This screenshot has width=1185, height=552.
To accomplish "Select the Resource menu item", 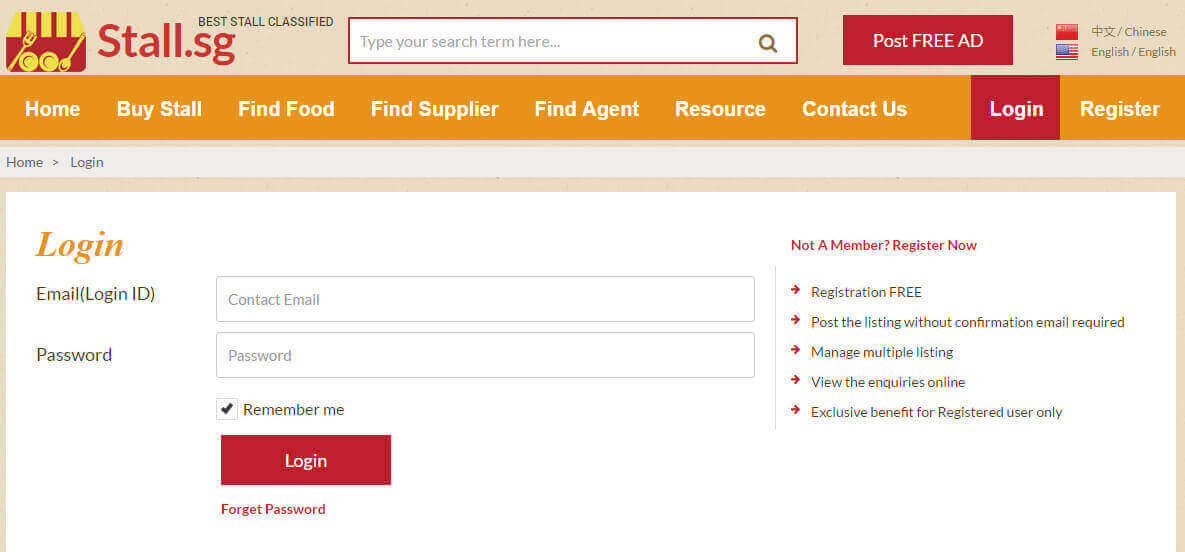I will pos(720,109).
